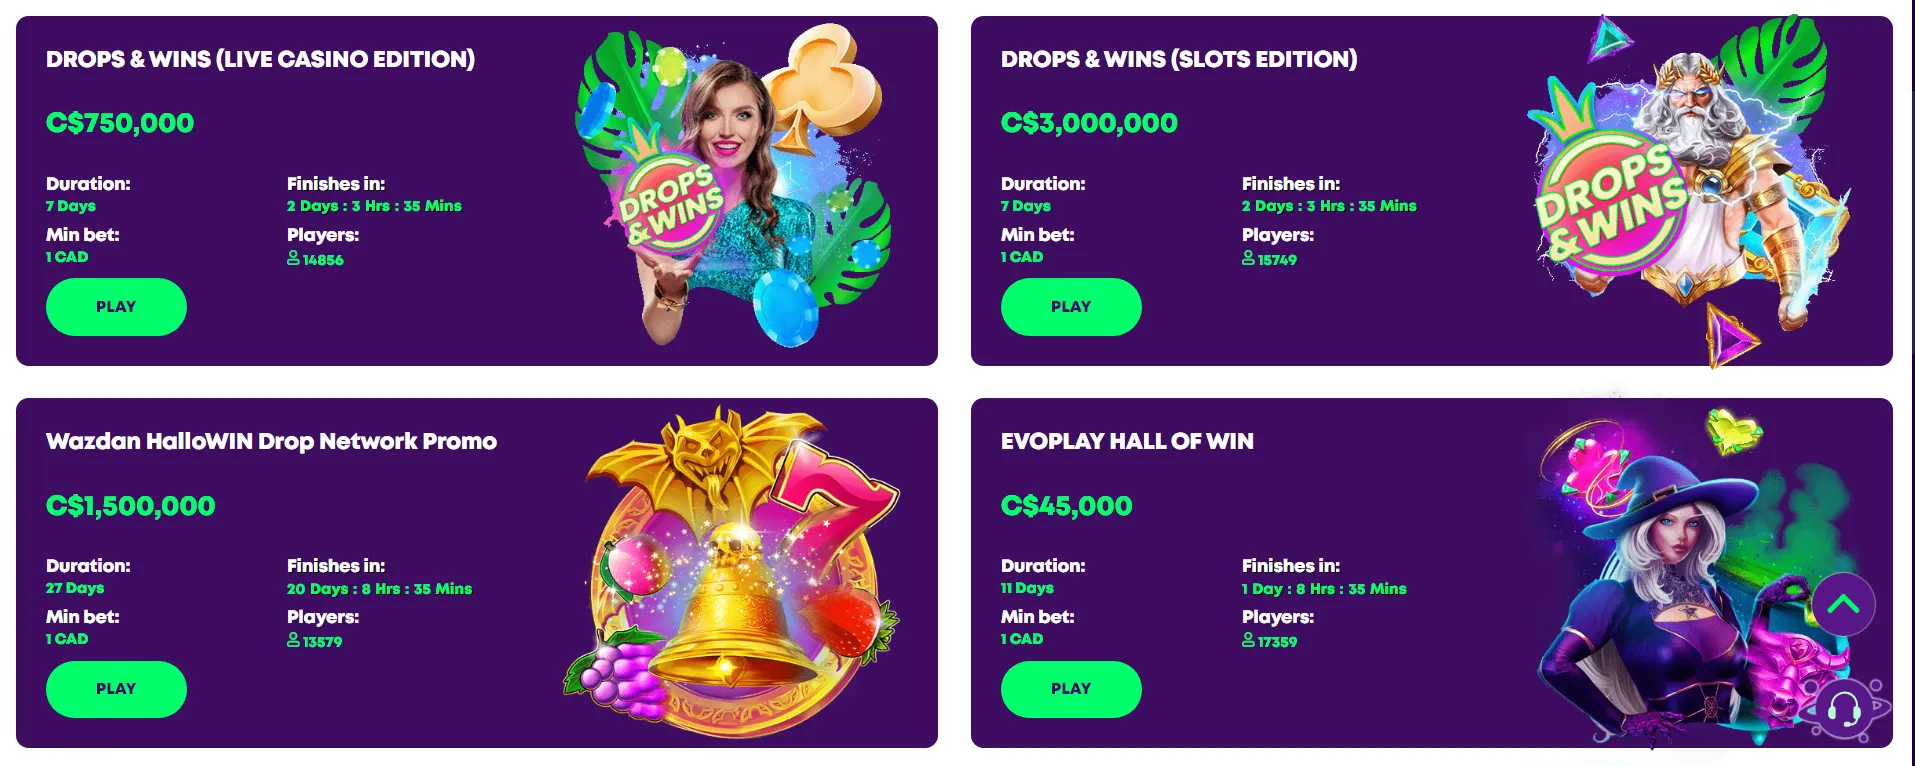
Task: Play the Wazdan HalloWIN Drop promo
Action: tap(116, 689)
